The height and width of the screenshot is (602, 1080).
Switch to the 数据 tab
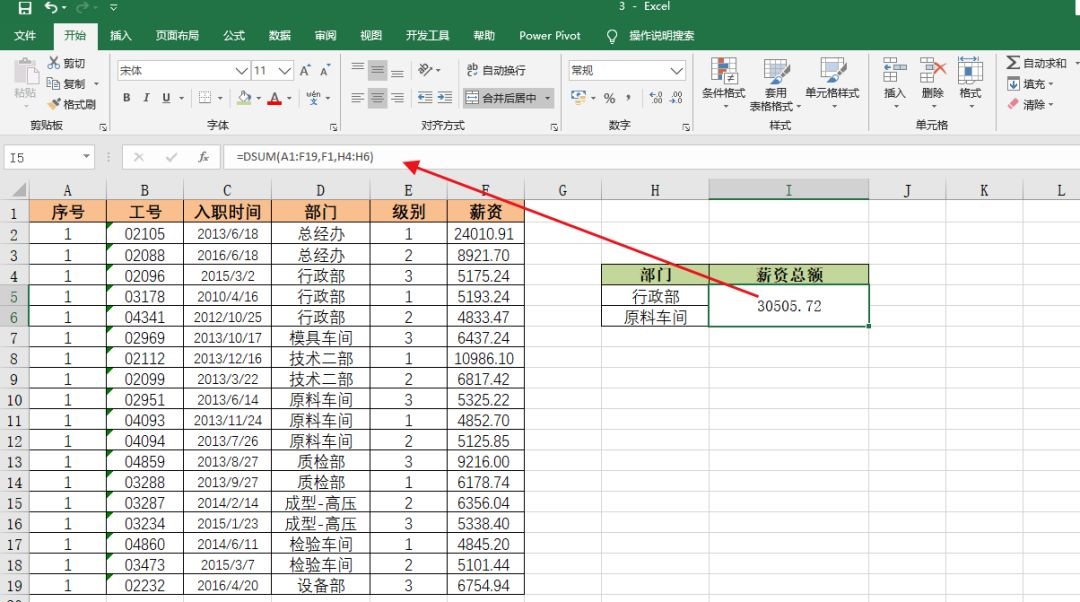click(280, 35)
